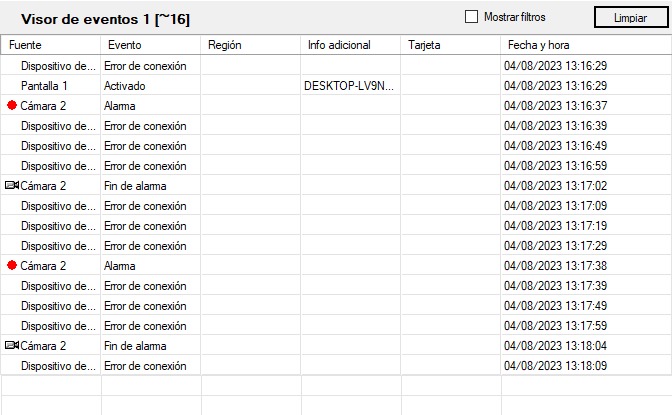
Task: Select the DESKTOP-LV9N info cell
Action: pyautogui.click(x=350, y=85)
